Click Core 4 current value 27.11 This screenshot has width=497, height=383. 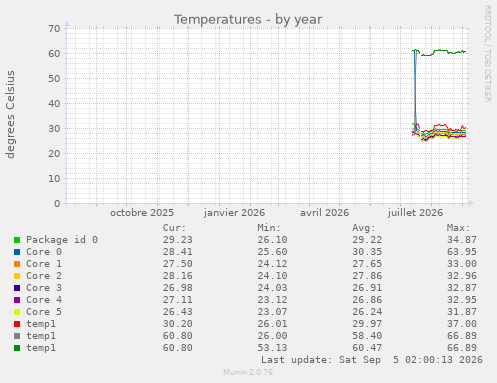(178, 300)
